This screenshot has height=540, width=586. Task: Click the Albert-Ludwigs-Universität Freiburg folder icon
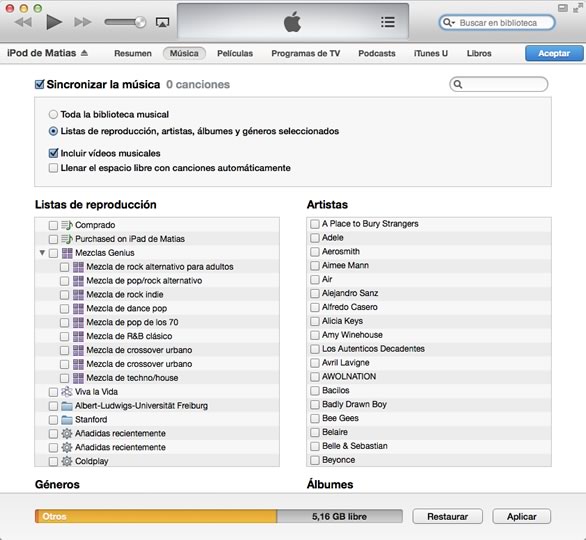pyautogui.click(x=67, y=406)
